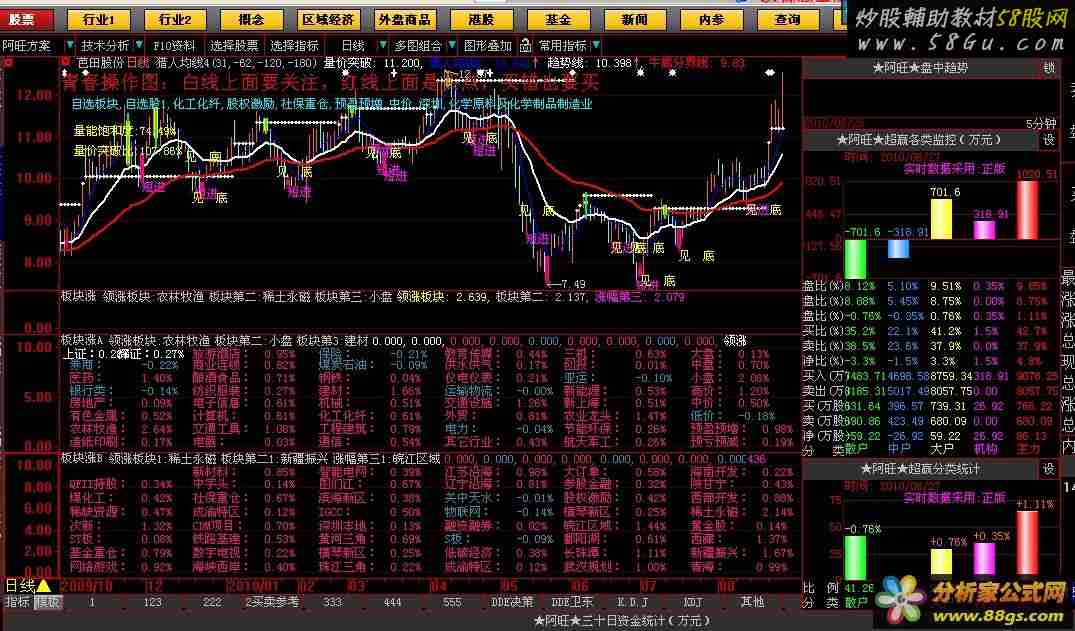The image size is (1075, 631).
Task: Expand the 技术分析 dropdown arrow
Action: [x=139, y=45]
